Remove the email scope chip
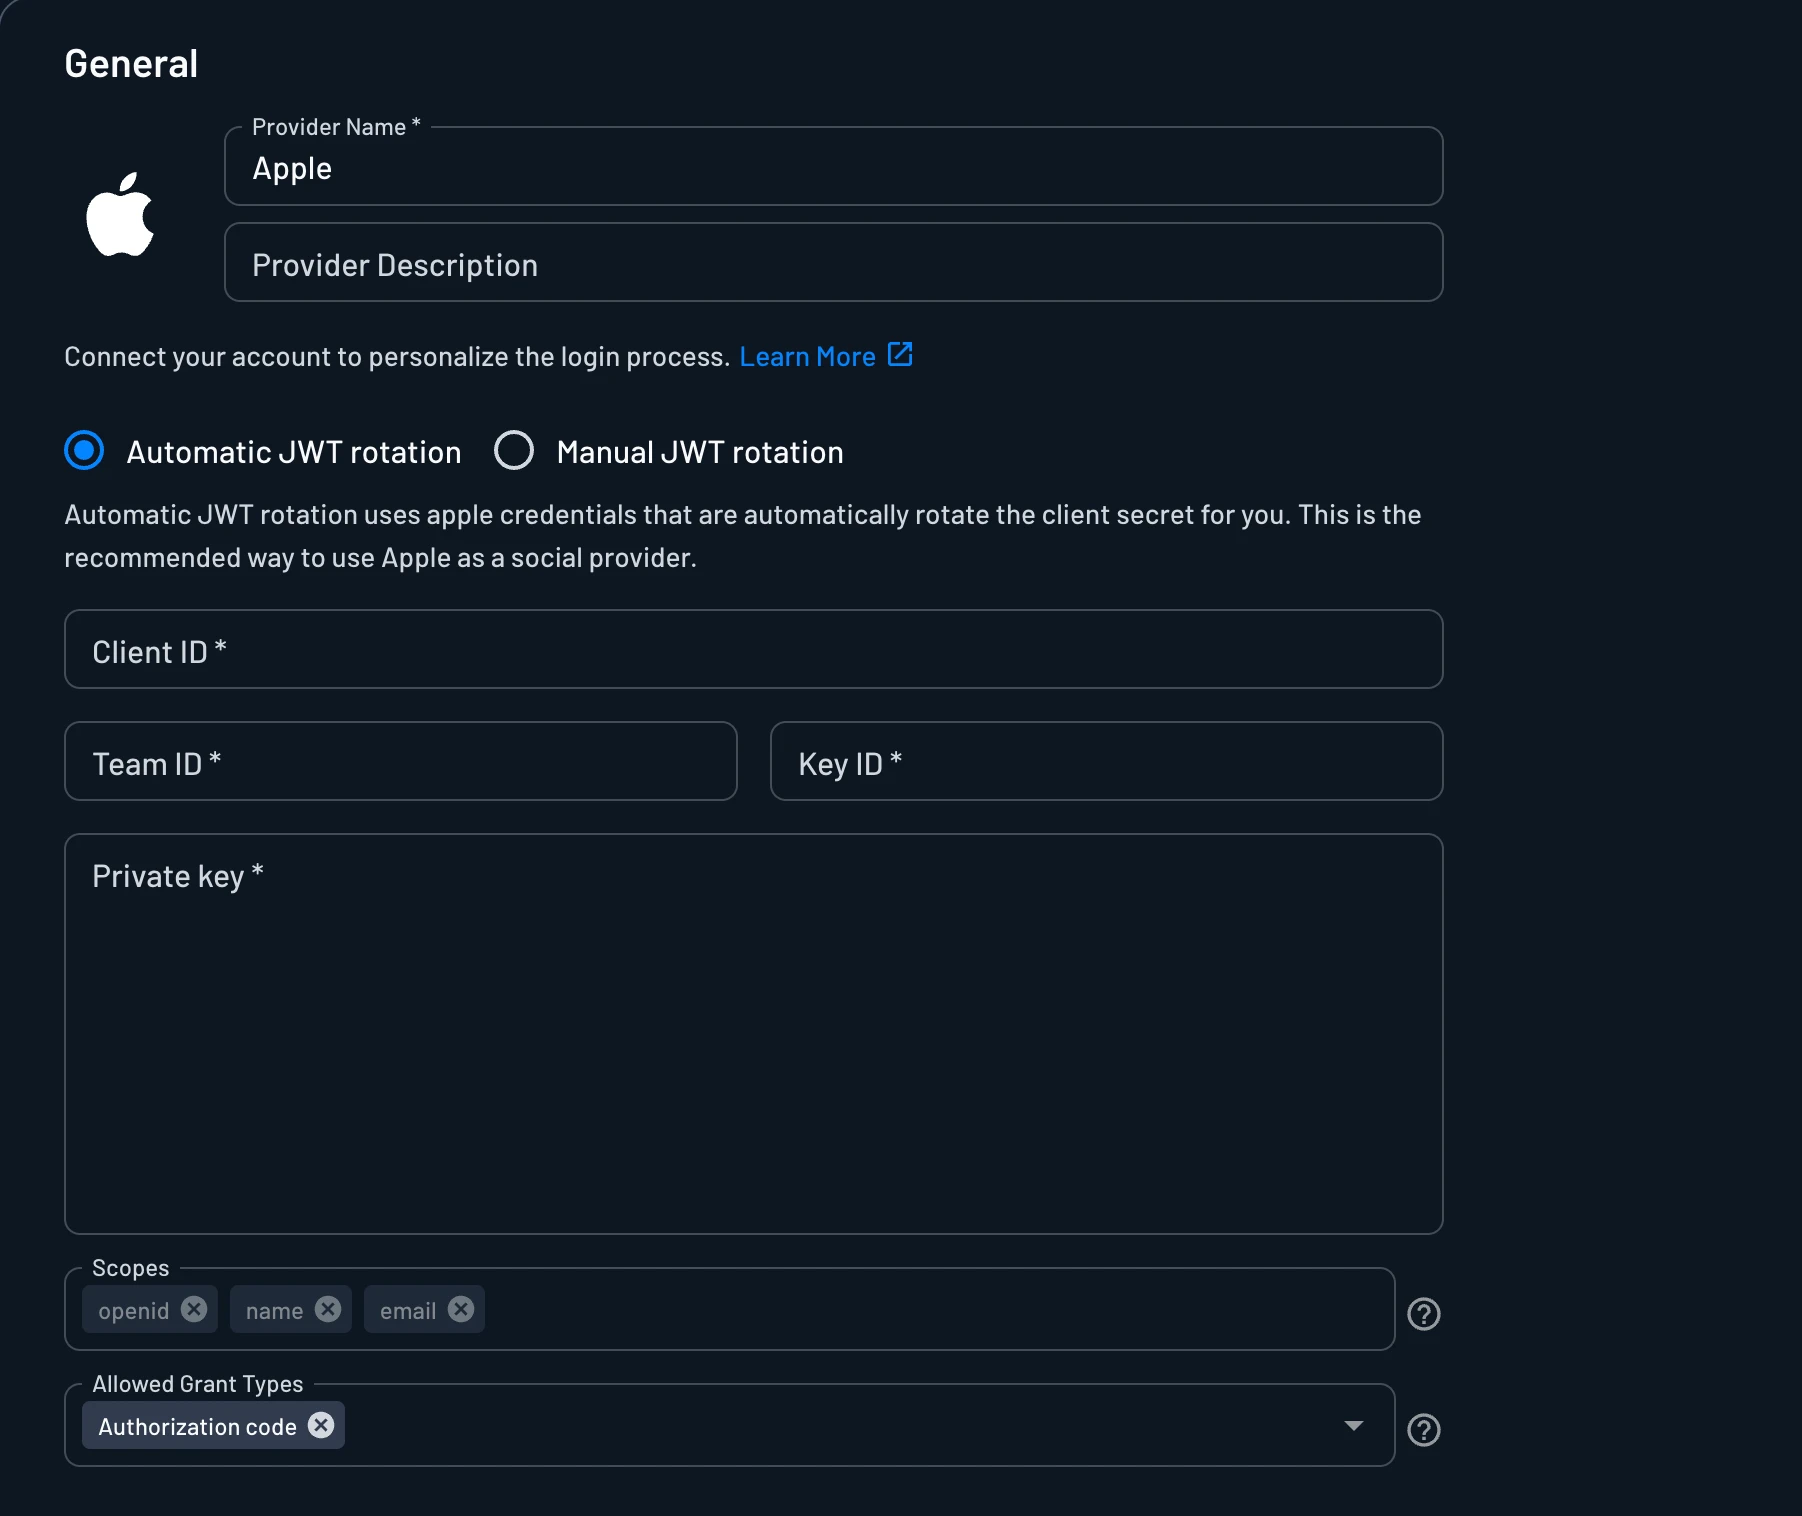Image resolution: width=1802 pixels, height=1516 pixels. (x=461, y=1309)
